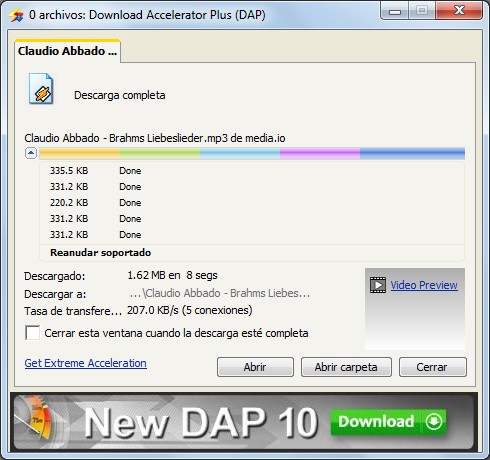Click the Abrir button

255,367
